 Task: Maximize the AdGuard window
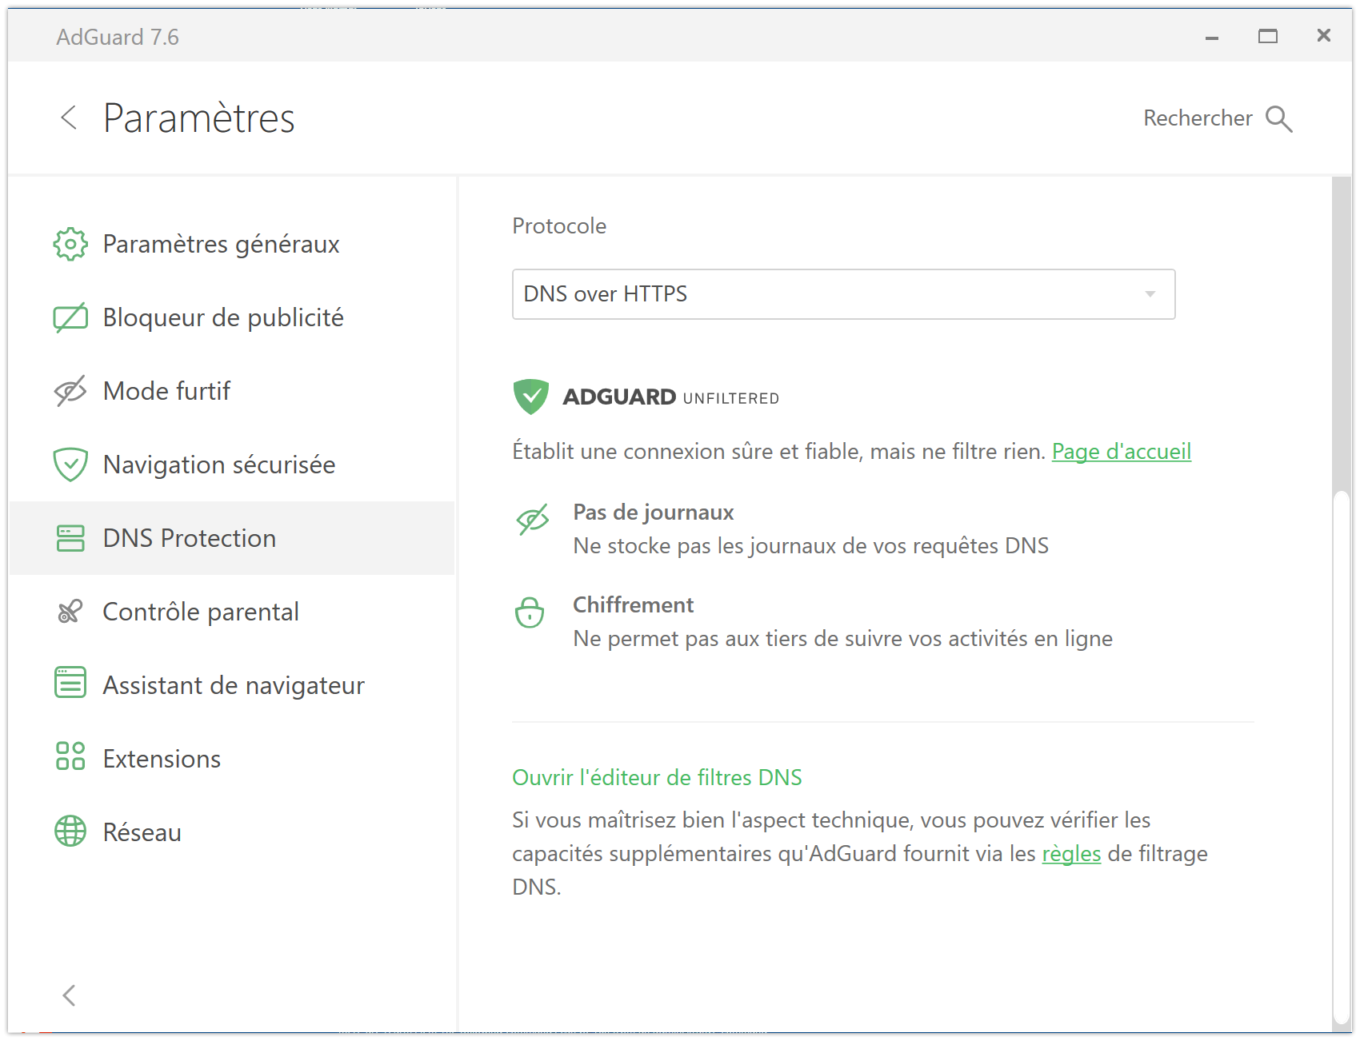click(1268, 36)
